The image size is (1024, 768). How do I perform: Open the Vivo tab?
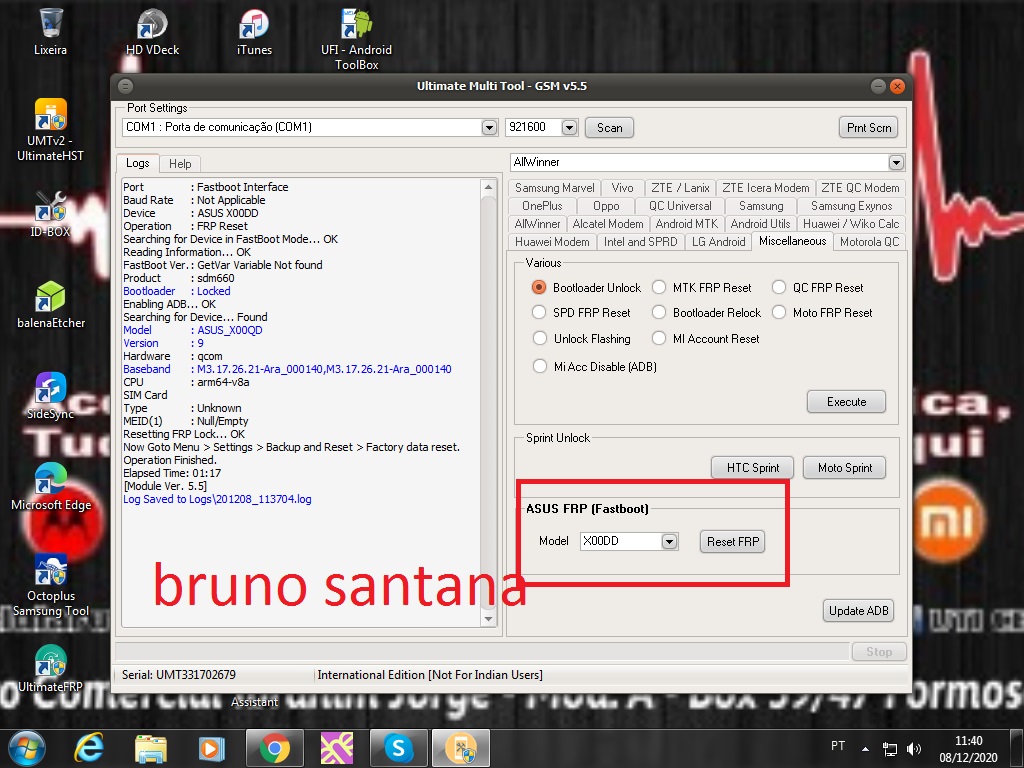622,188
